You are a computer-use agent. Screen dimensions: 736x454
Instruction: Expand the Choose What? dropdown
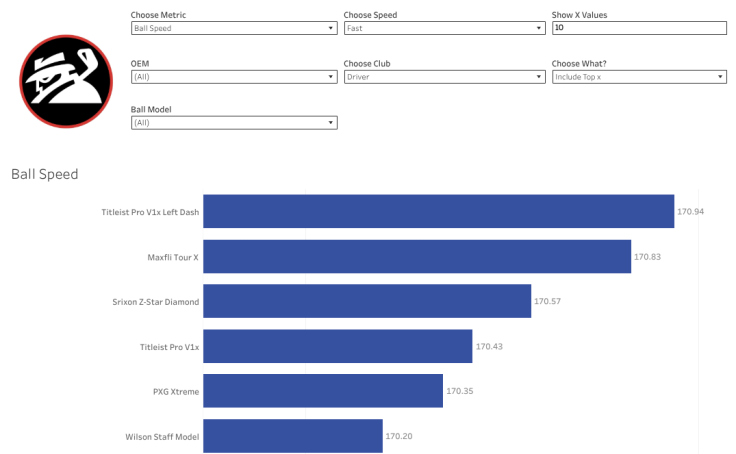638,76
